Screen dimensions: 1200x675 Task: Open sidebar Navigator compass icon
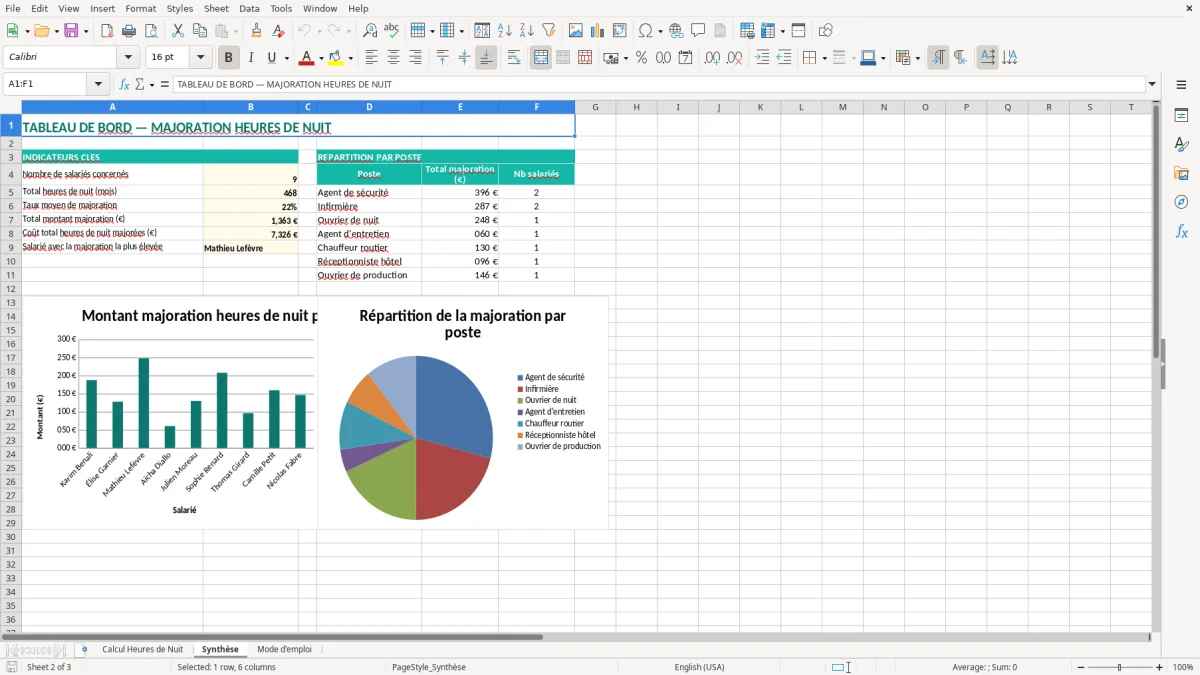1181,202
